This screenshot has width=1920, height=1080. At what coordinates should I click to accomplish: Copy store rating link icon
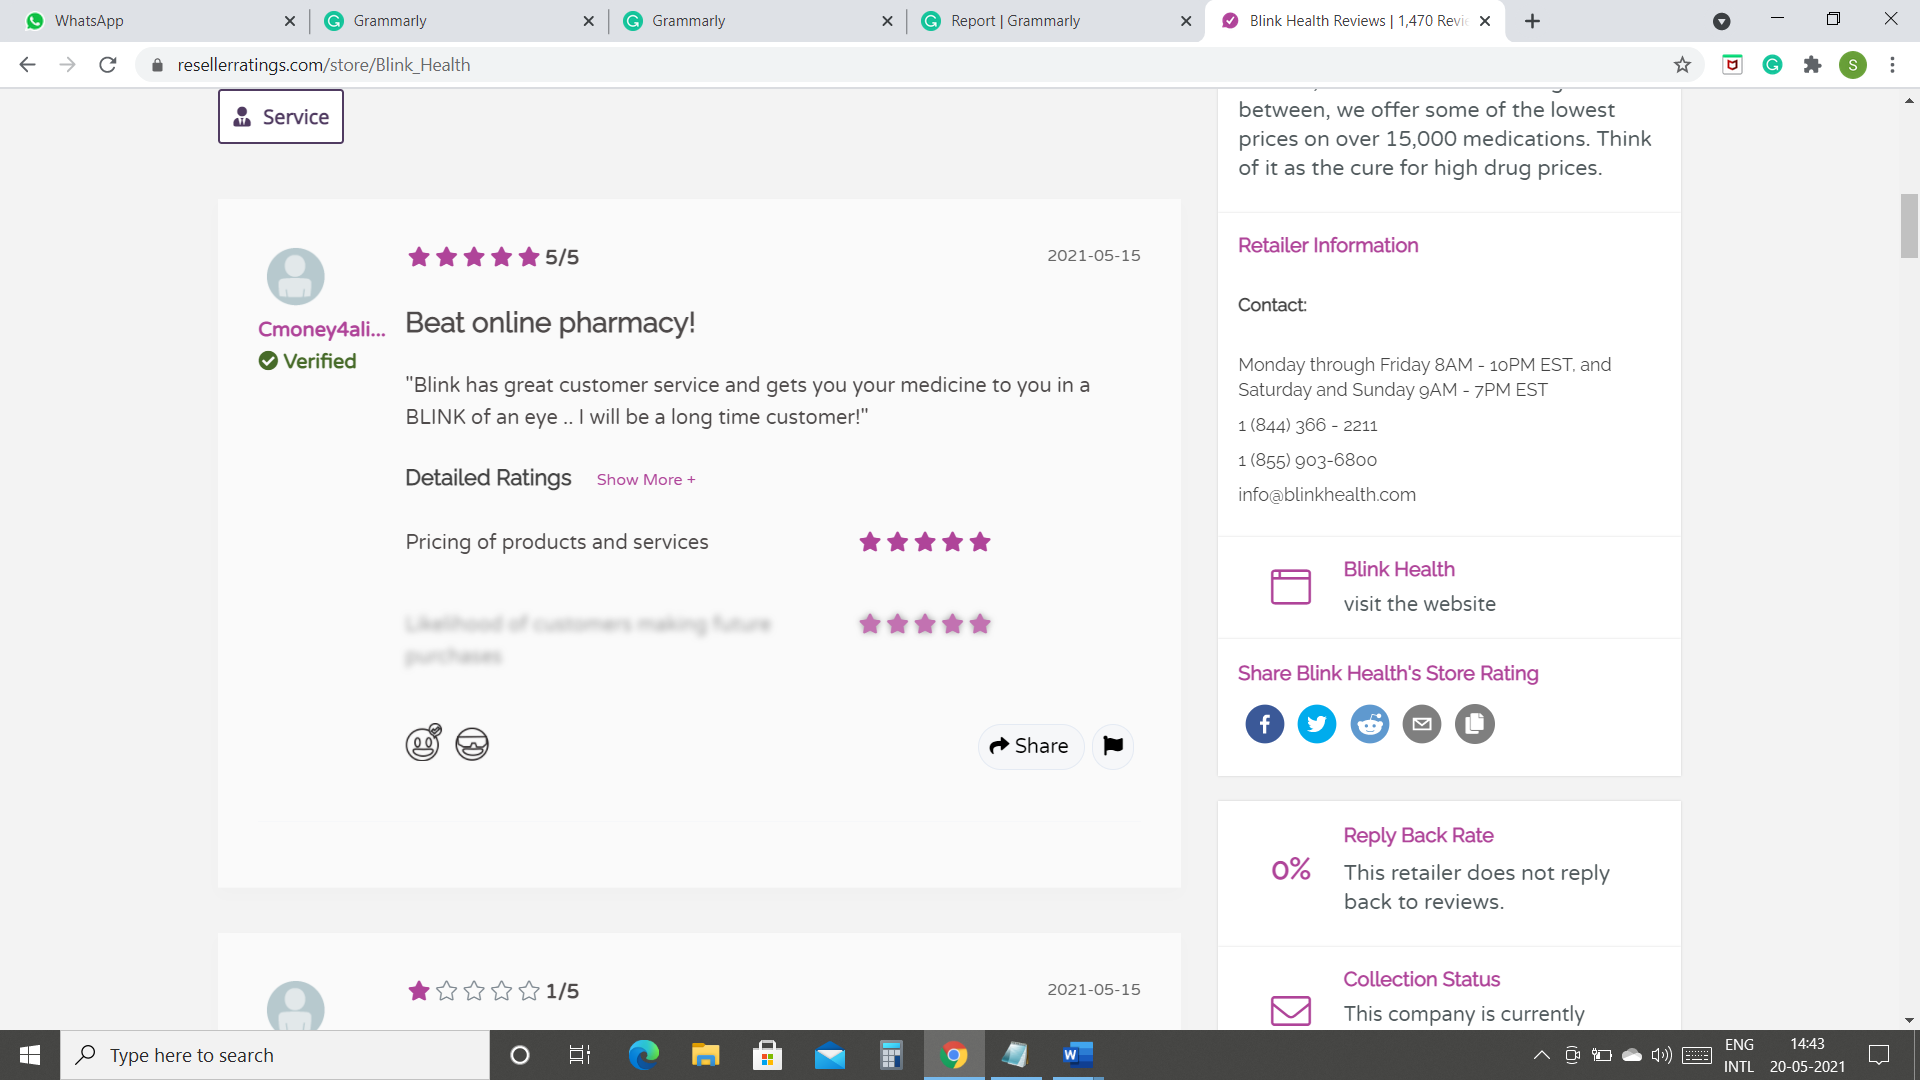[1475, 724]
